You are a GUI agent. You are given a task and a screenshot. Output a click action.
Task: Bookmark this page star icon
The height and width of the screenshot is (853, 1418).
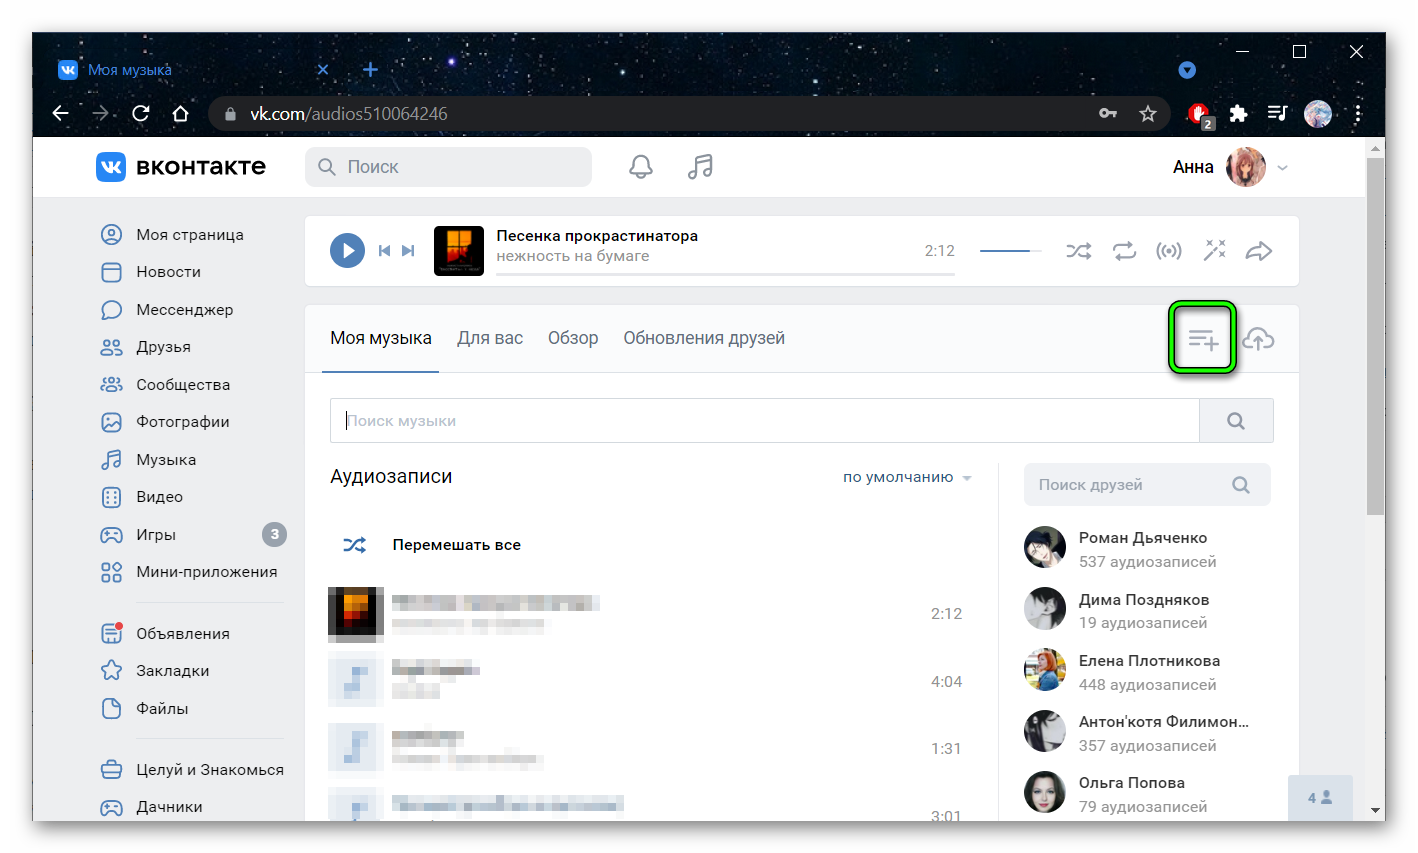tap(1148, 113)
